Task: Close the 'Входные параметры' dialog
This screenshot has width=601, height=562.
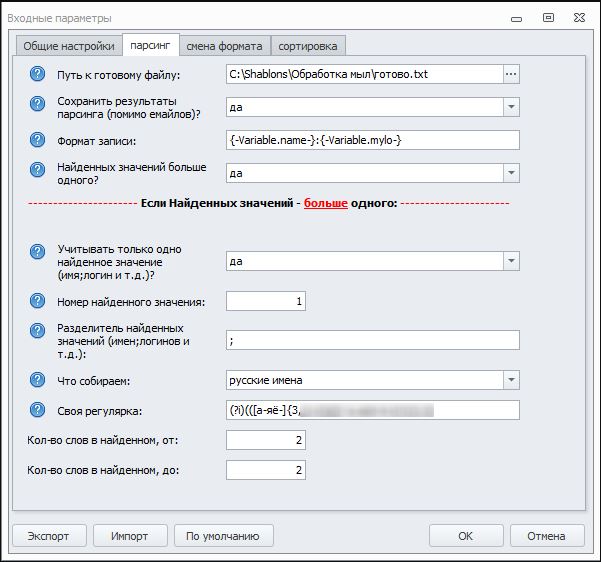Action: point(579,18)
